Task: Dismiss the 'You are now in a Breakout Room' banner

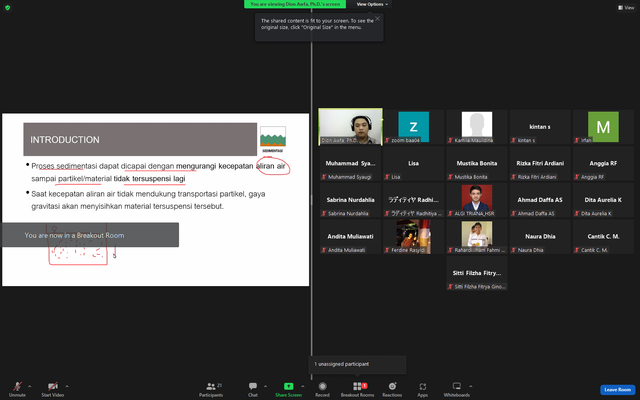Action: pos(90,235)
